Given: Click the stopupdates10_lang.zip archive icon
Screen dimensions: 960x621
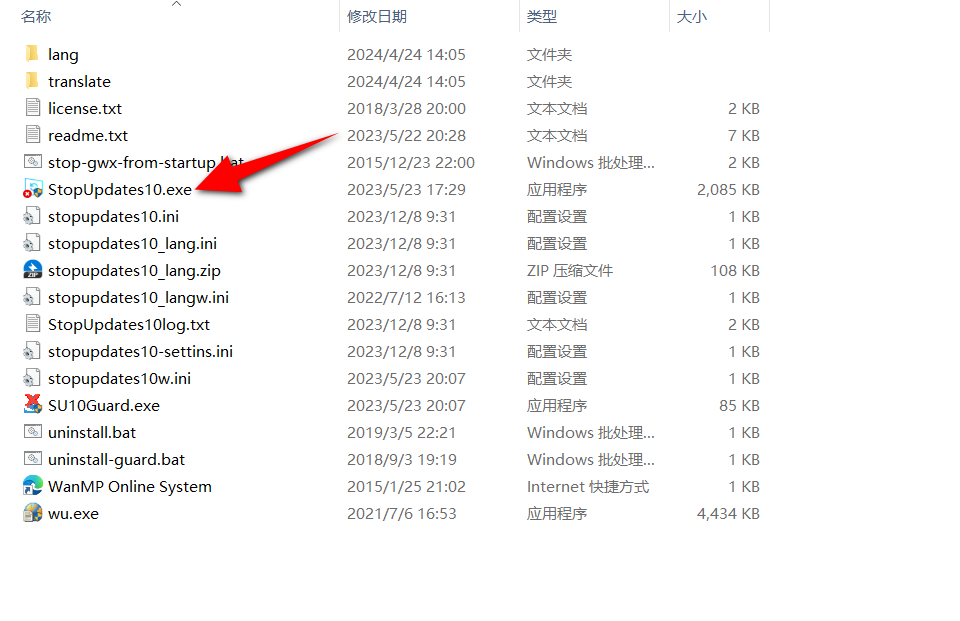Looking at the screenshot, I should click(32, 269).
